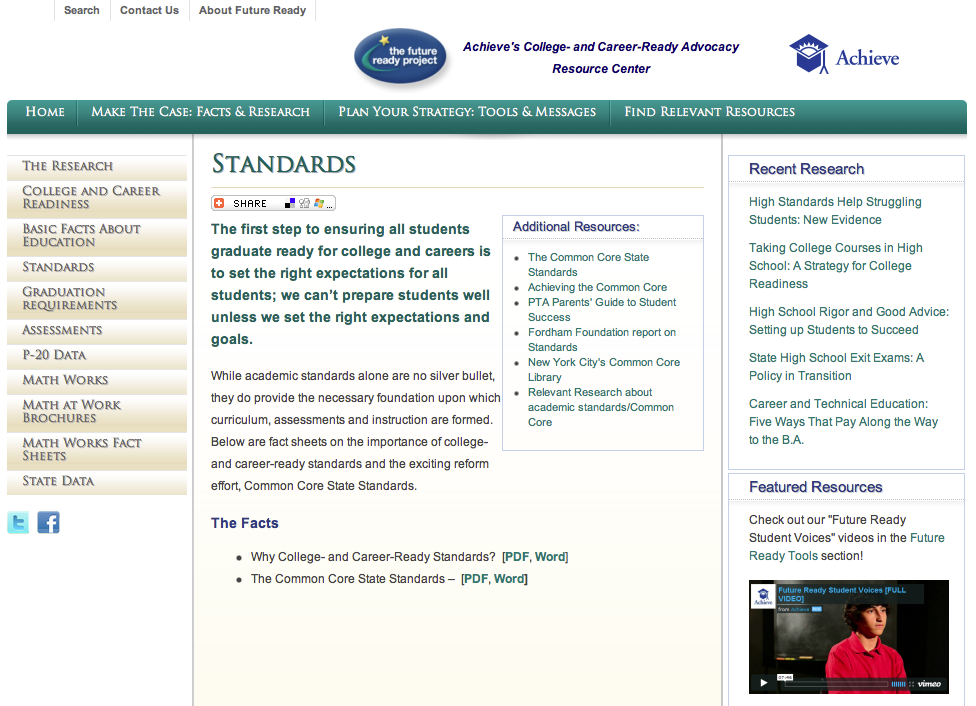Share via the MySpace people icon
This screenshot has width=976, height=706.
click(x=304, y=203)
